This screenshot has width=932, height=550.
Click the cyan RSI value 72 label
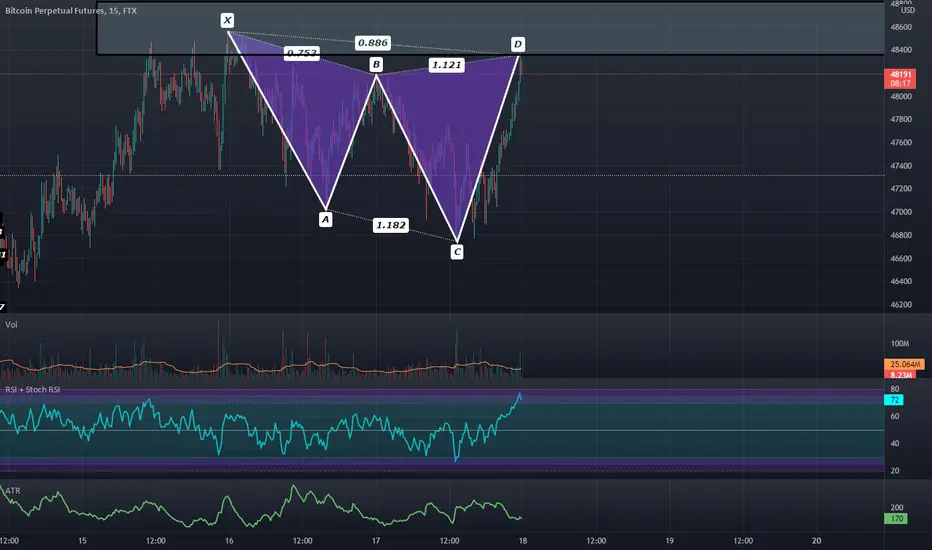[895, 400]
